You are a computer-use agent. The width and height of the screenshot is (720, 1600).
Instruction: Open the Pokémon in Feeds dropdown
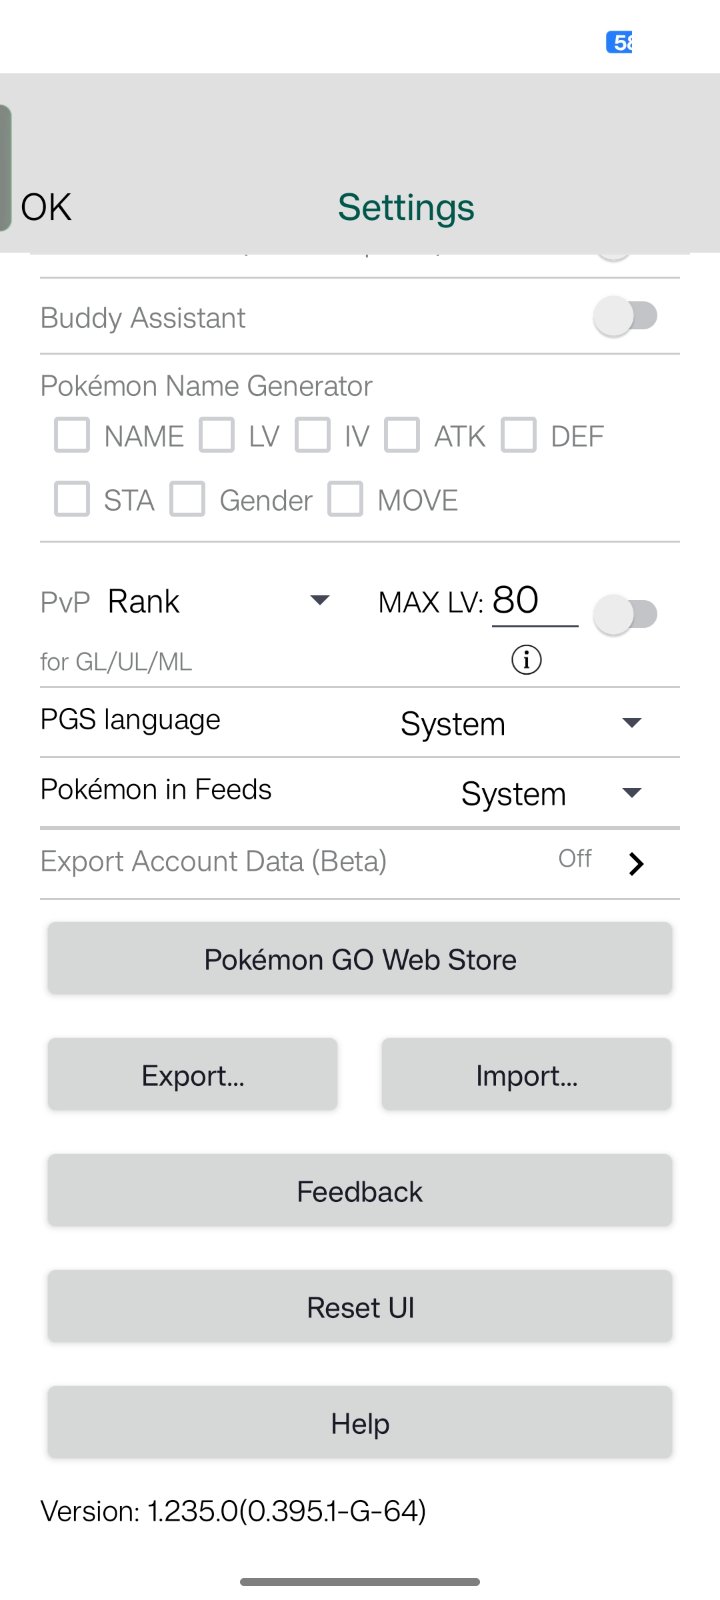(x=631, y=793)
